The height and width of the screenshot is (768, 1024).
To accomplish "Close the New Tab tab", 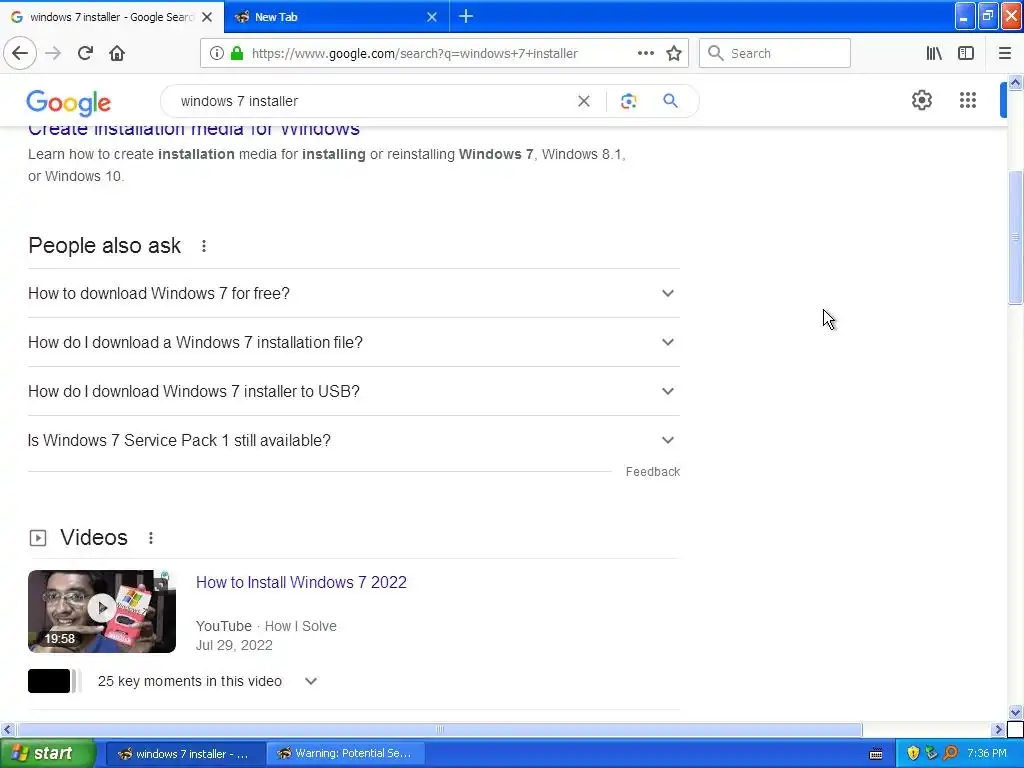I will 432,17.
